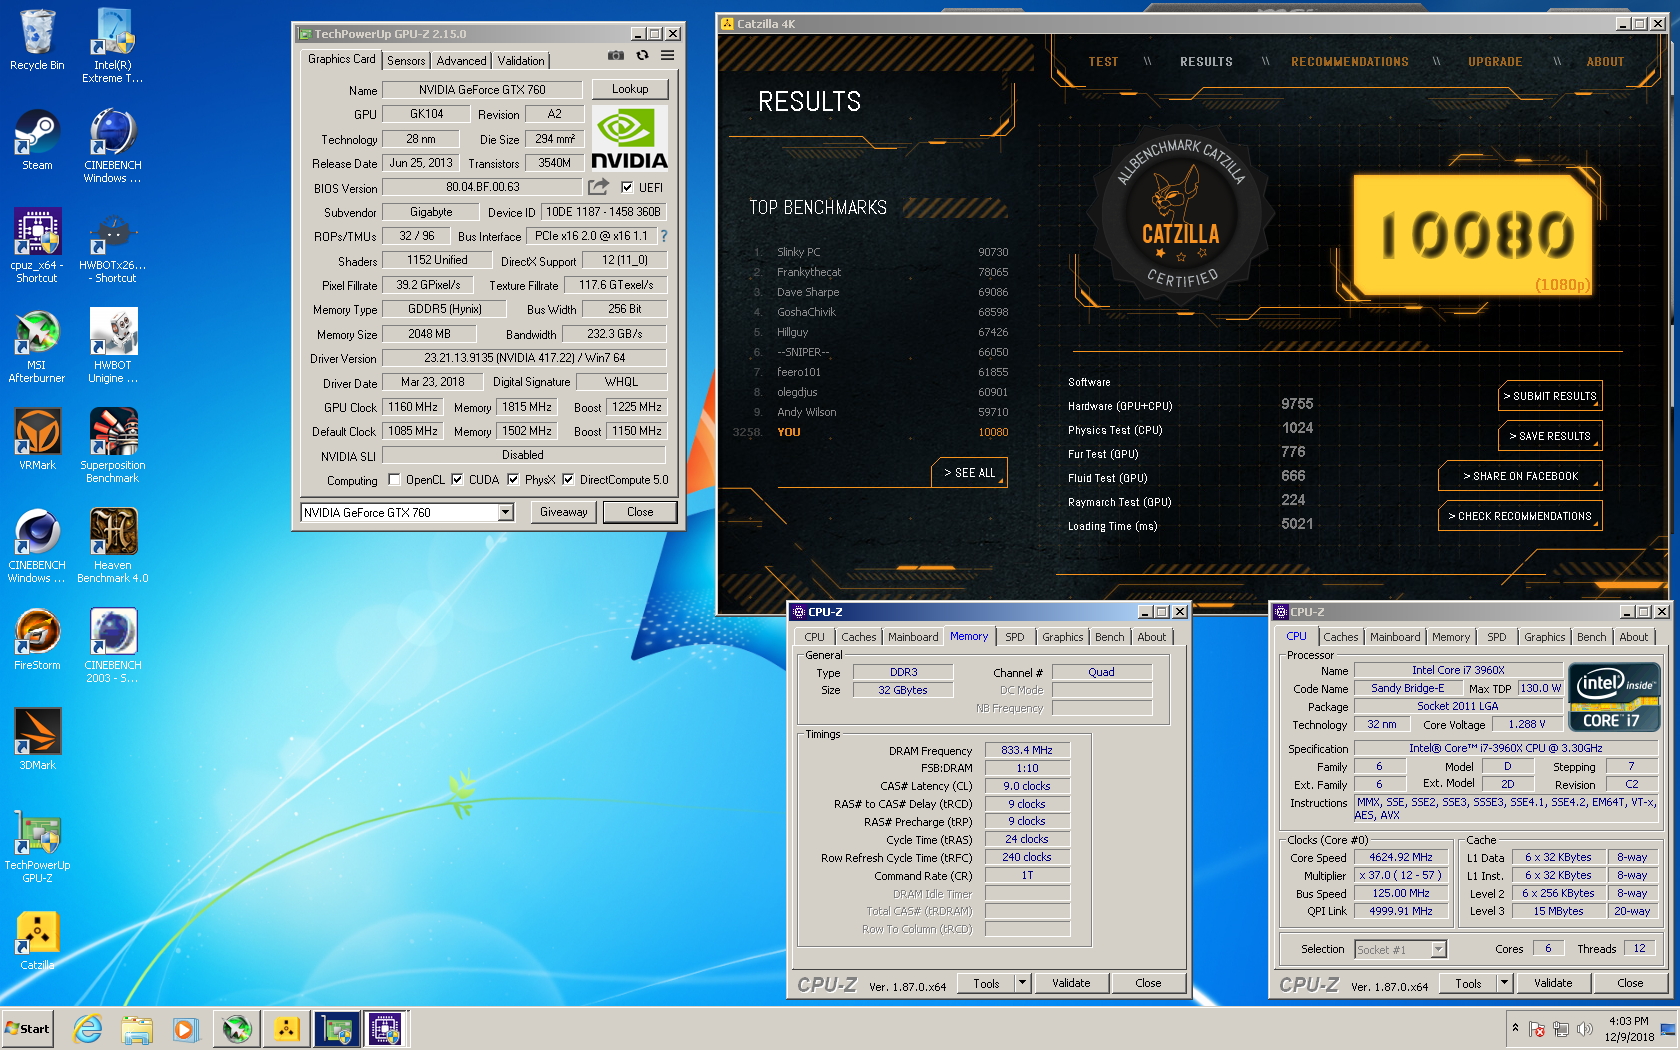Click SAVE RESULTS in Catzilla
The width and height of the screenshot is (1680, 1050).
click(1550, 436)
